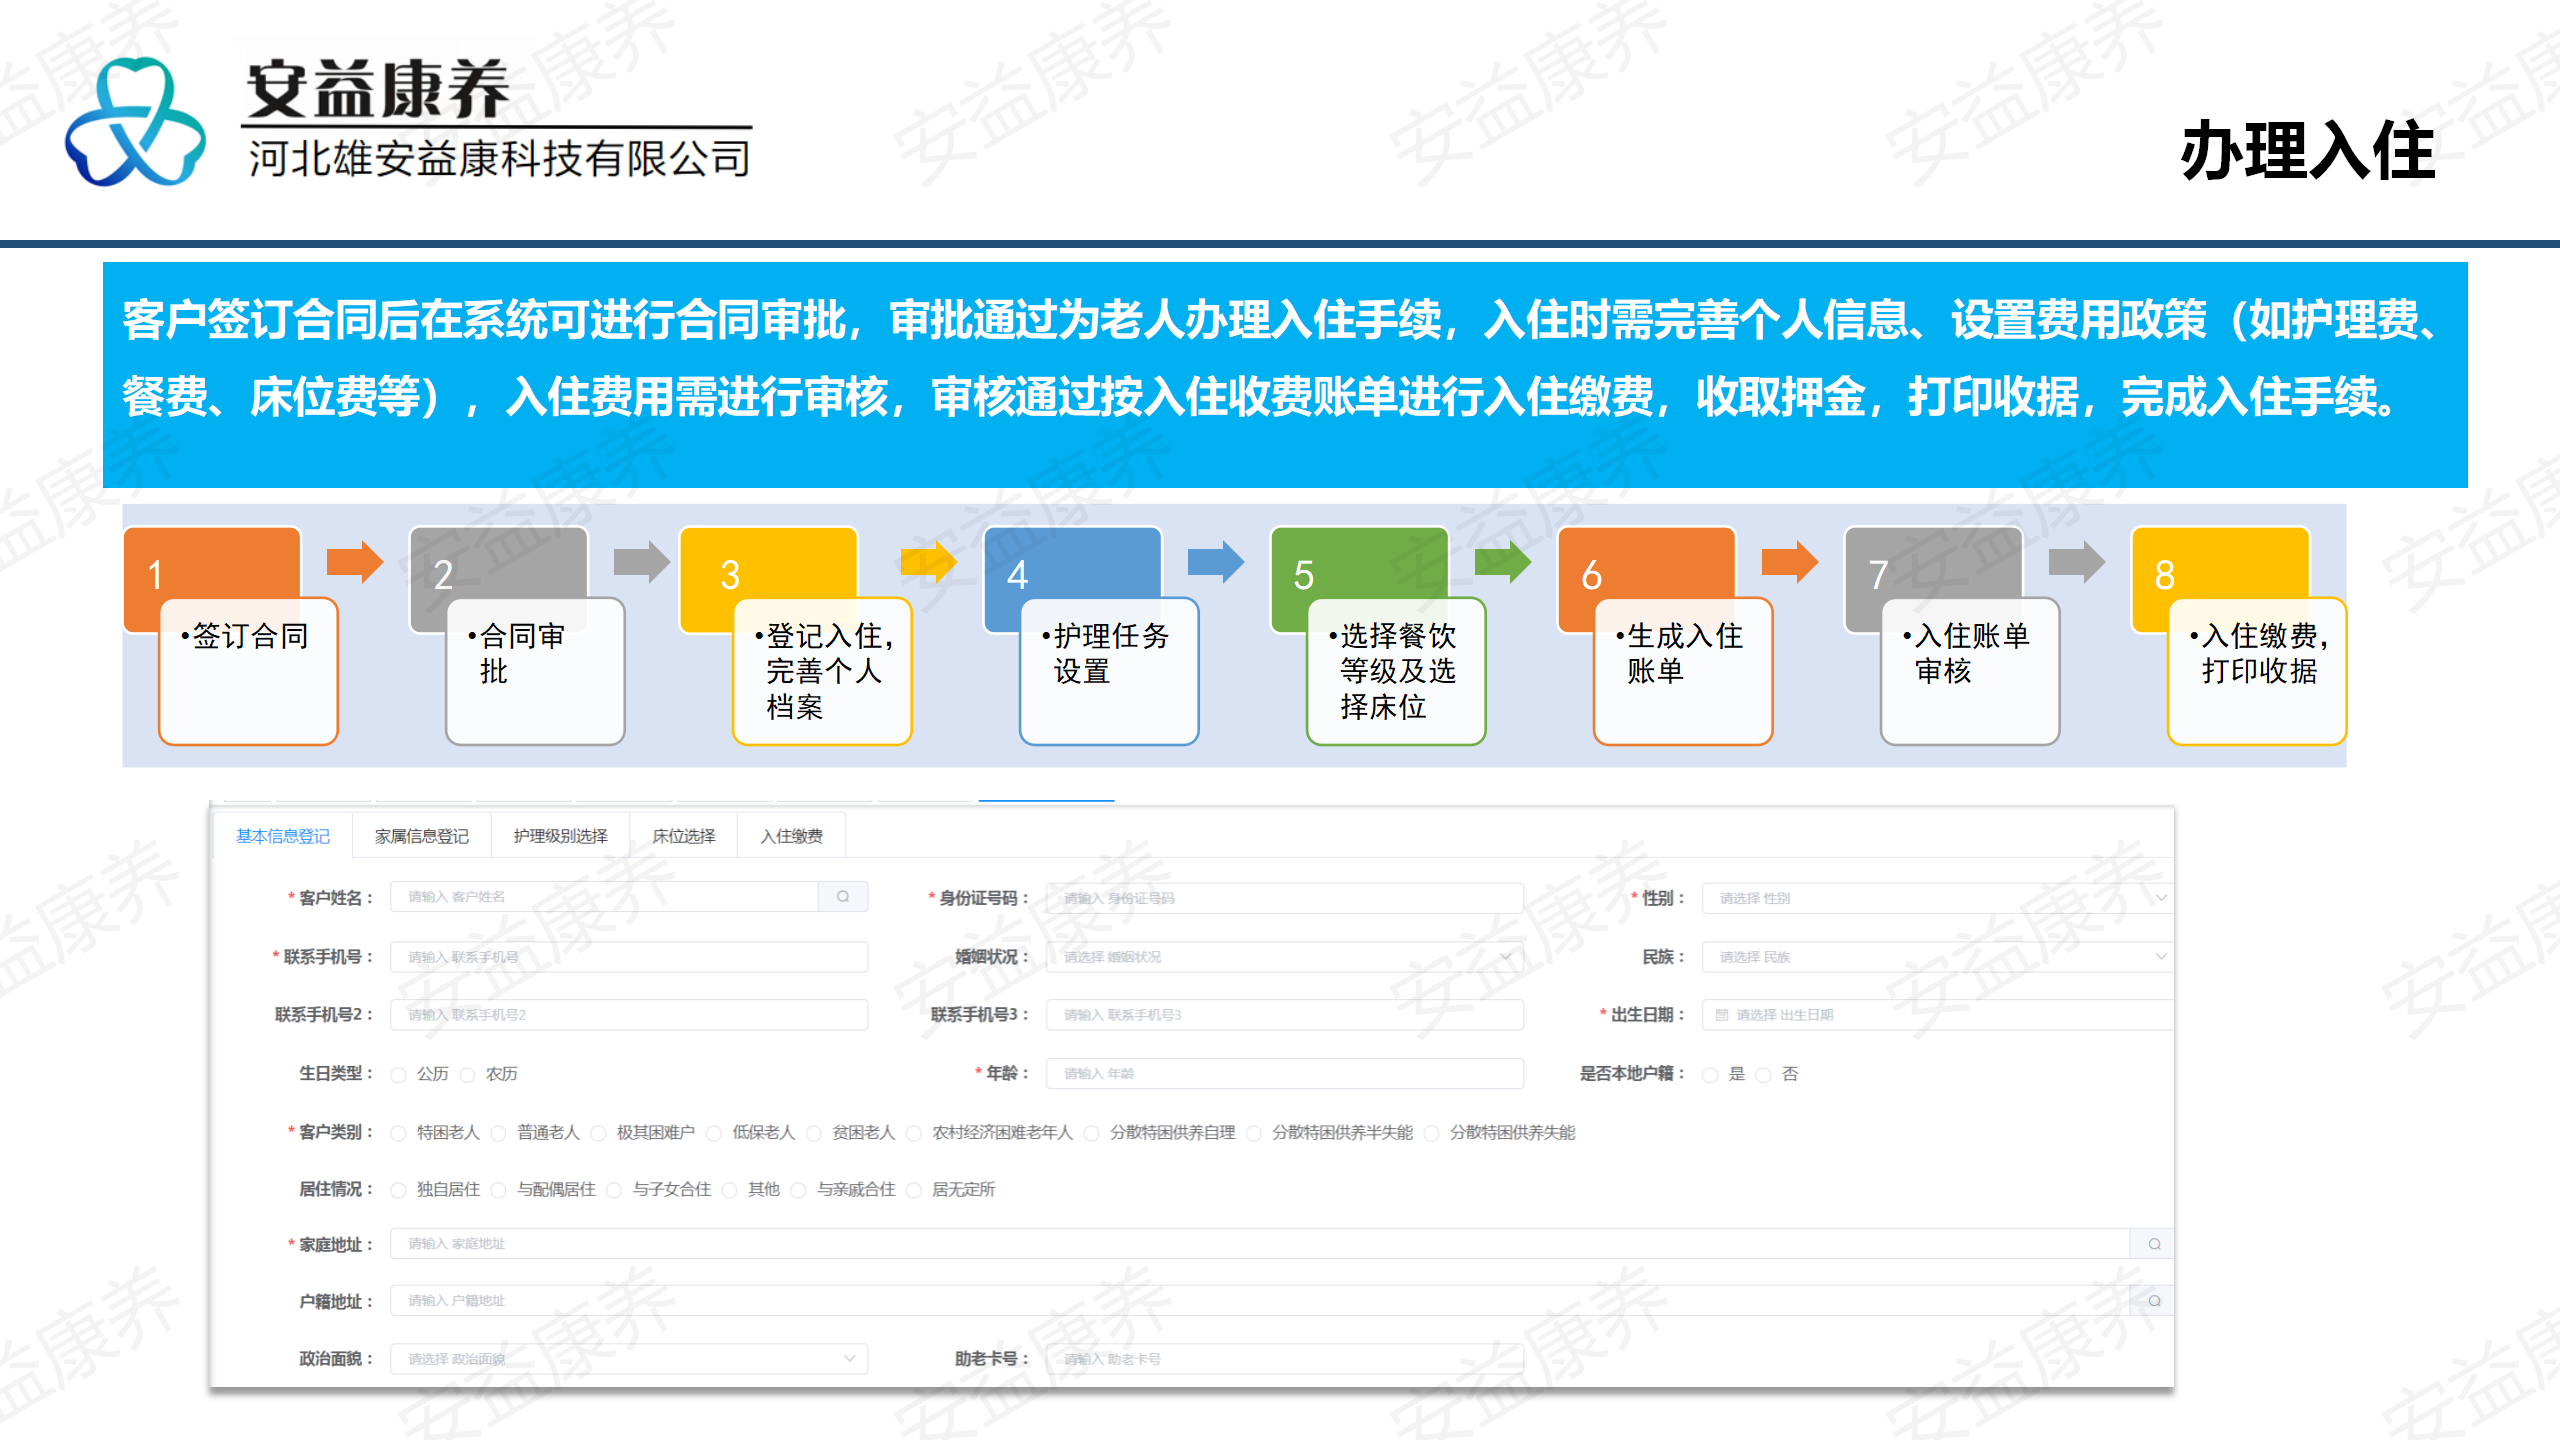Choose 居无定所 living situation
2560x1440 pixels.
914,1190
